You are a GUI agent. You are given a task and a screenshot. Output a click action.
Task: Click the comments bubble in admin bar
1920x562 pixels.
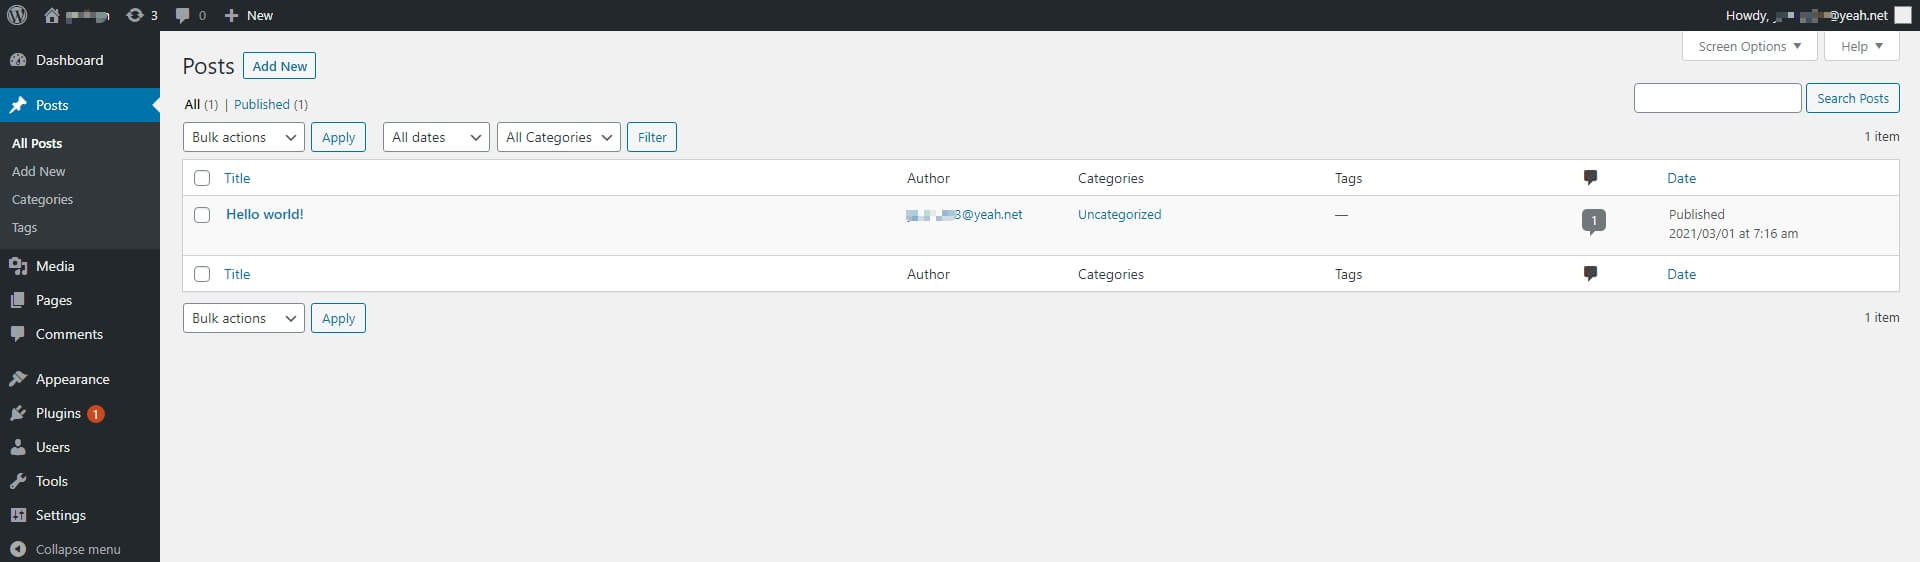coord(183,15)
